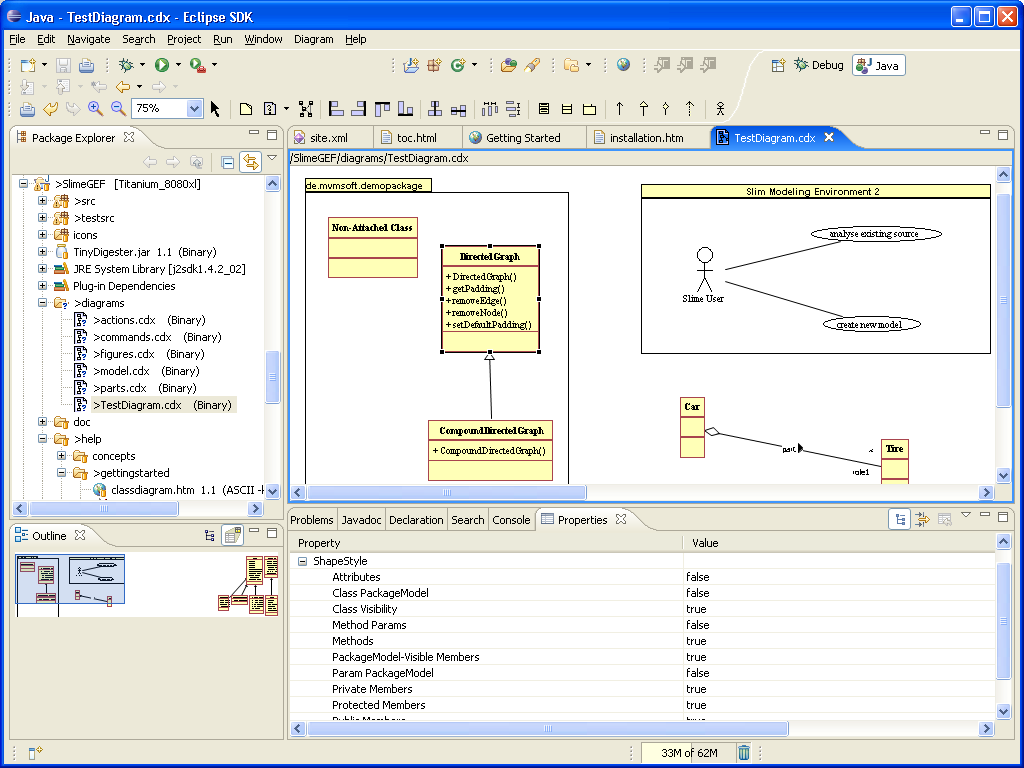This screenshot has width=1024, height=768.
Task: Open the Console tab
Action: pos(511,520)
